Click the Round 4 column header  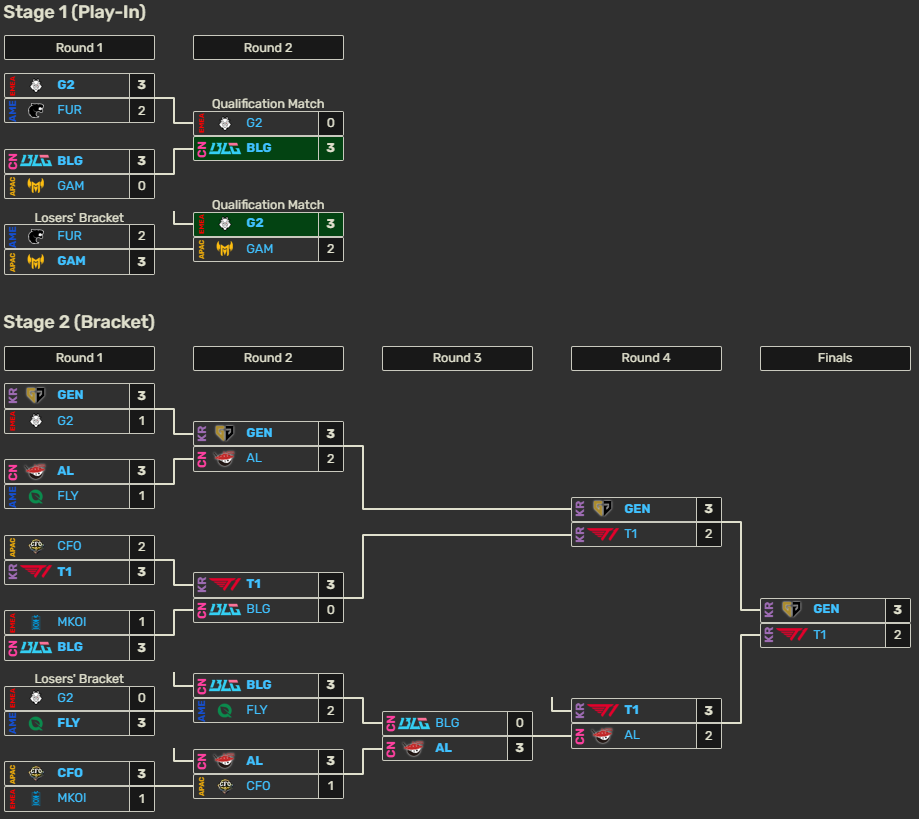tap(646, 358)
